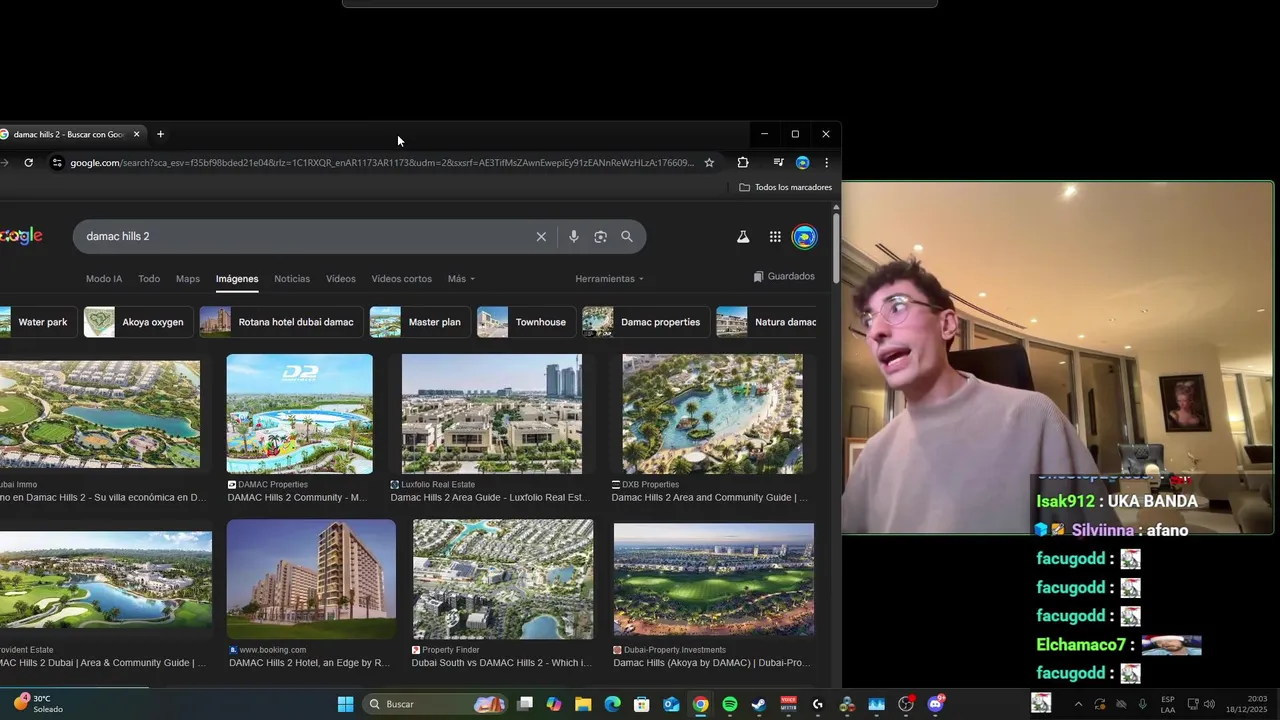Filter by the Natura damac chip
The height and width of the screenshot is (720, 1280).
click(766, 322)
